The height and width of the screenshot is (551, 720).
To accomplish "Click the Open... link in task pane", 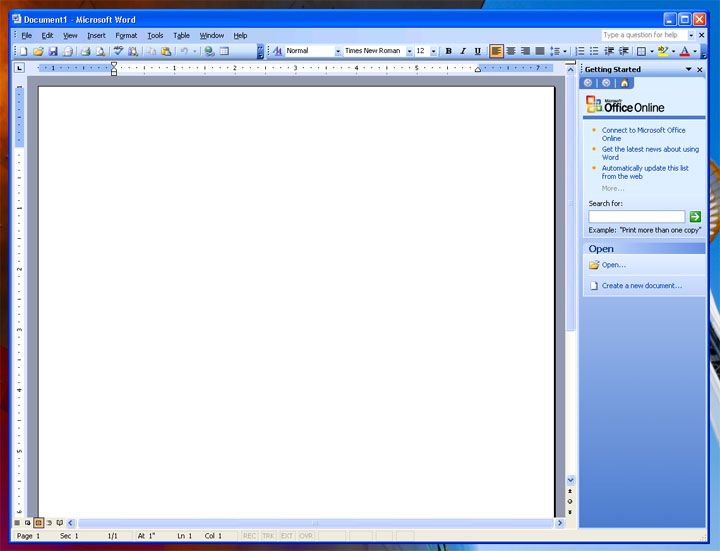I will click(613, 265).
